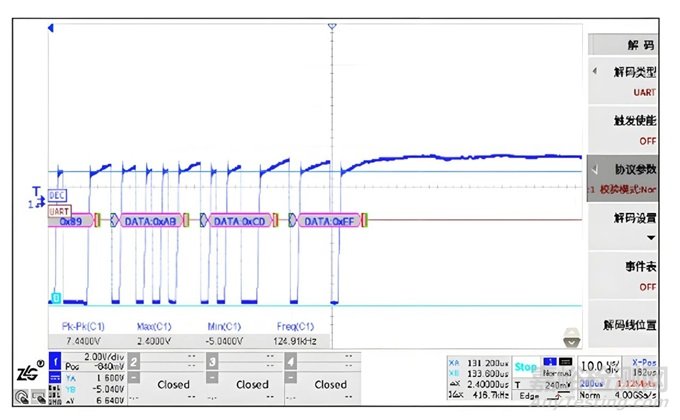Select the DATA:0xAB decoded packet
680x420 pixels.
tap(150, 221)
